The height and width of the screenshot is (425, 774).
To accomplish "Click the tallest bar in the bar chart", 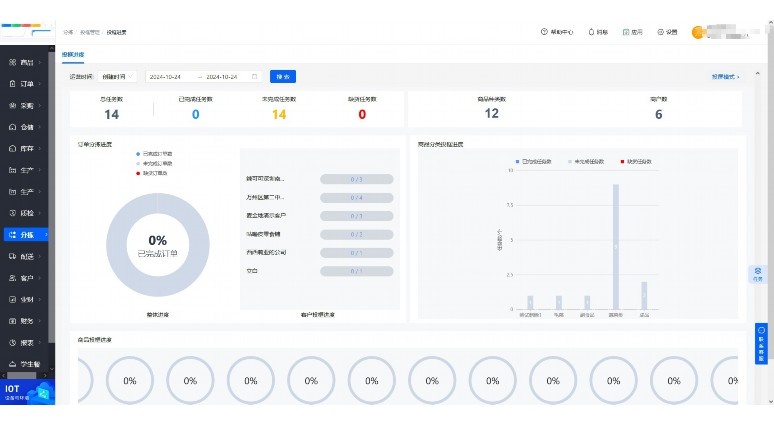I will click(616, 247).
